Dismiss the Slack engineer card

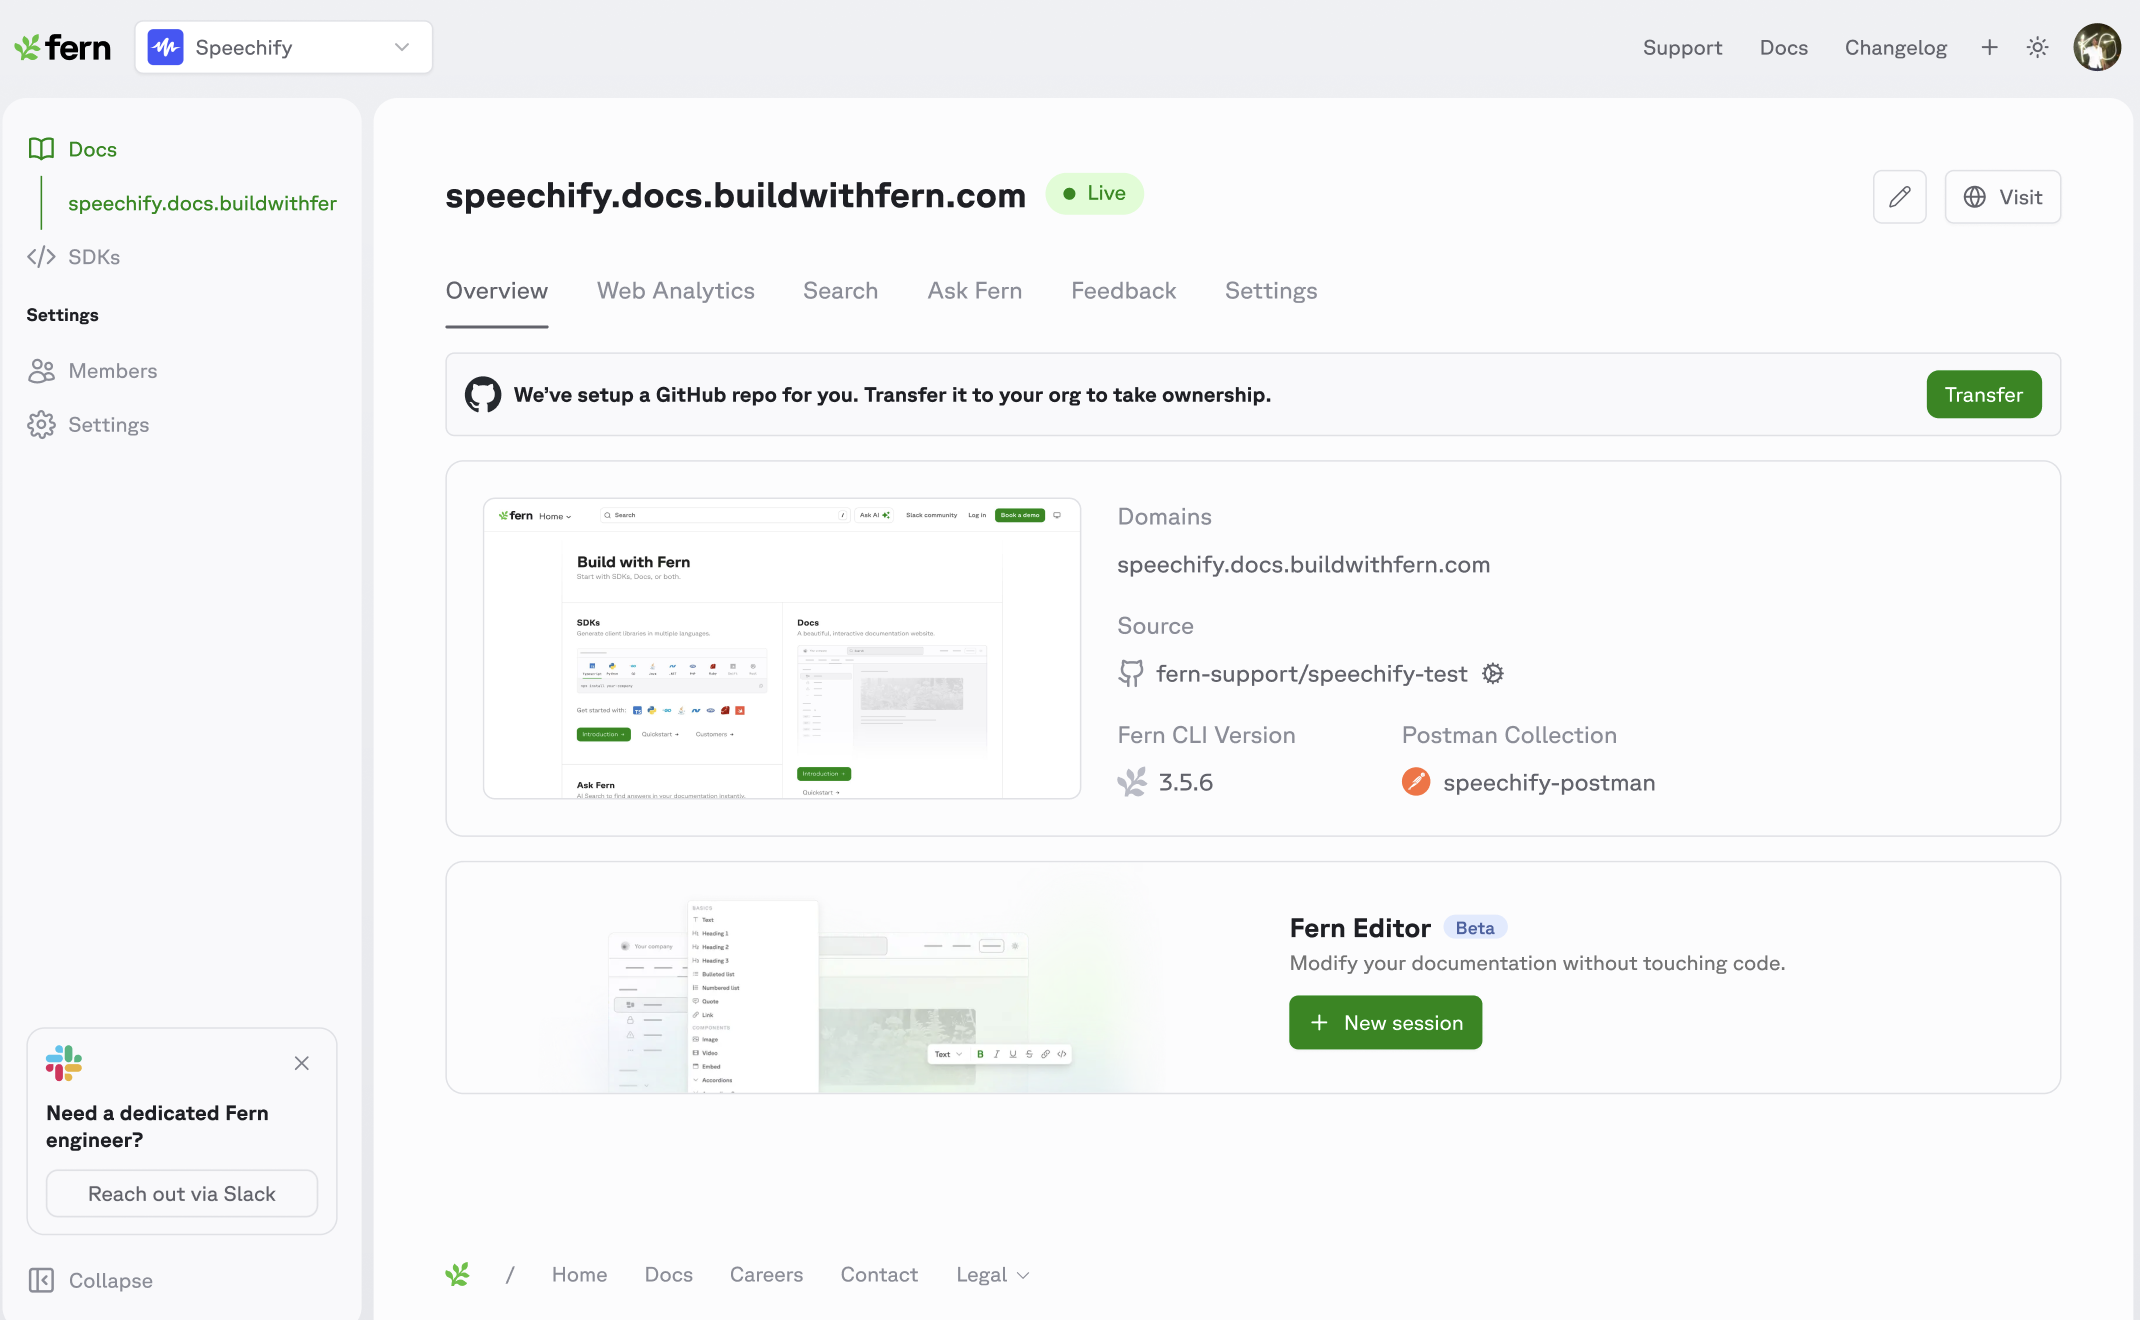coord(301,1063)
